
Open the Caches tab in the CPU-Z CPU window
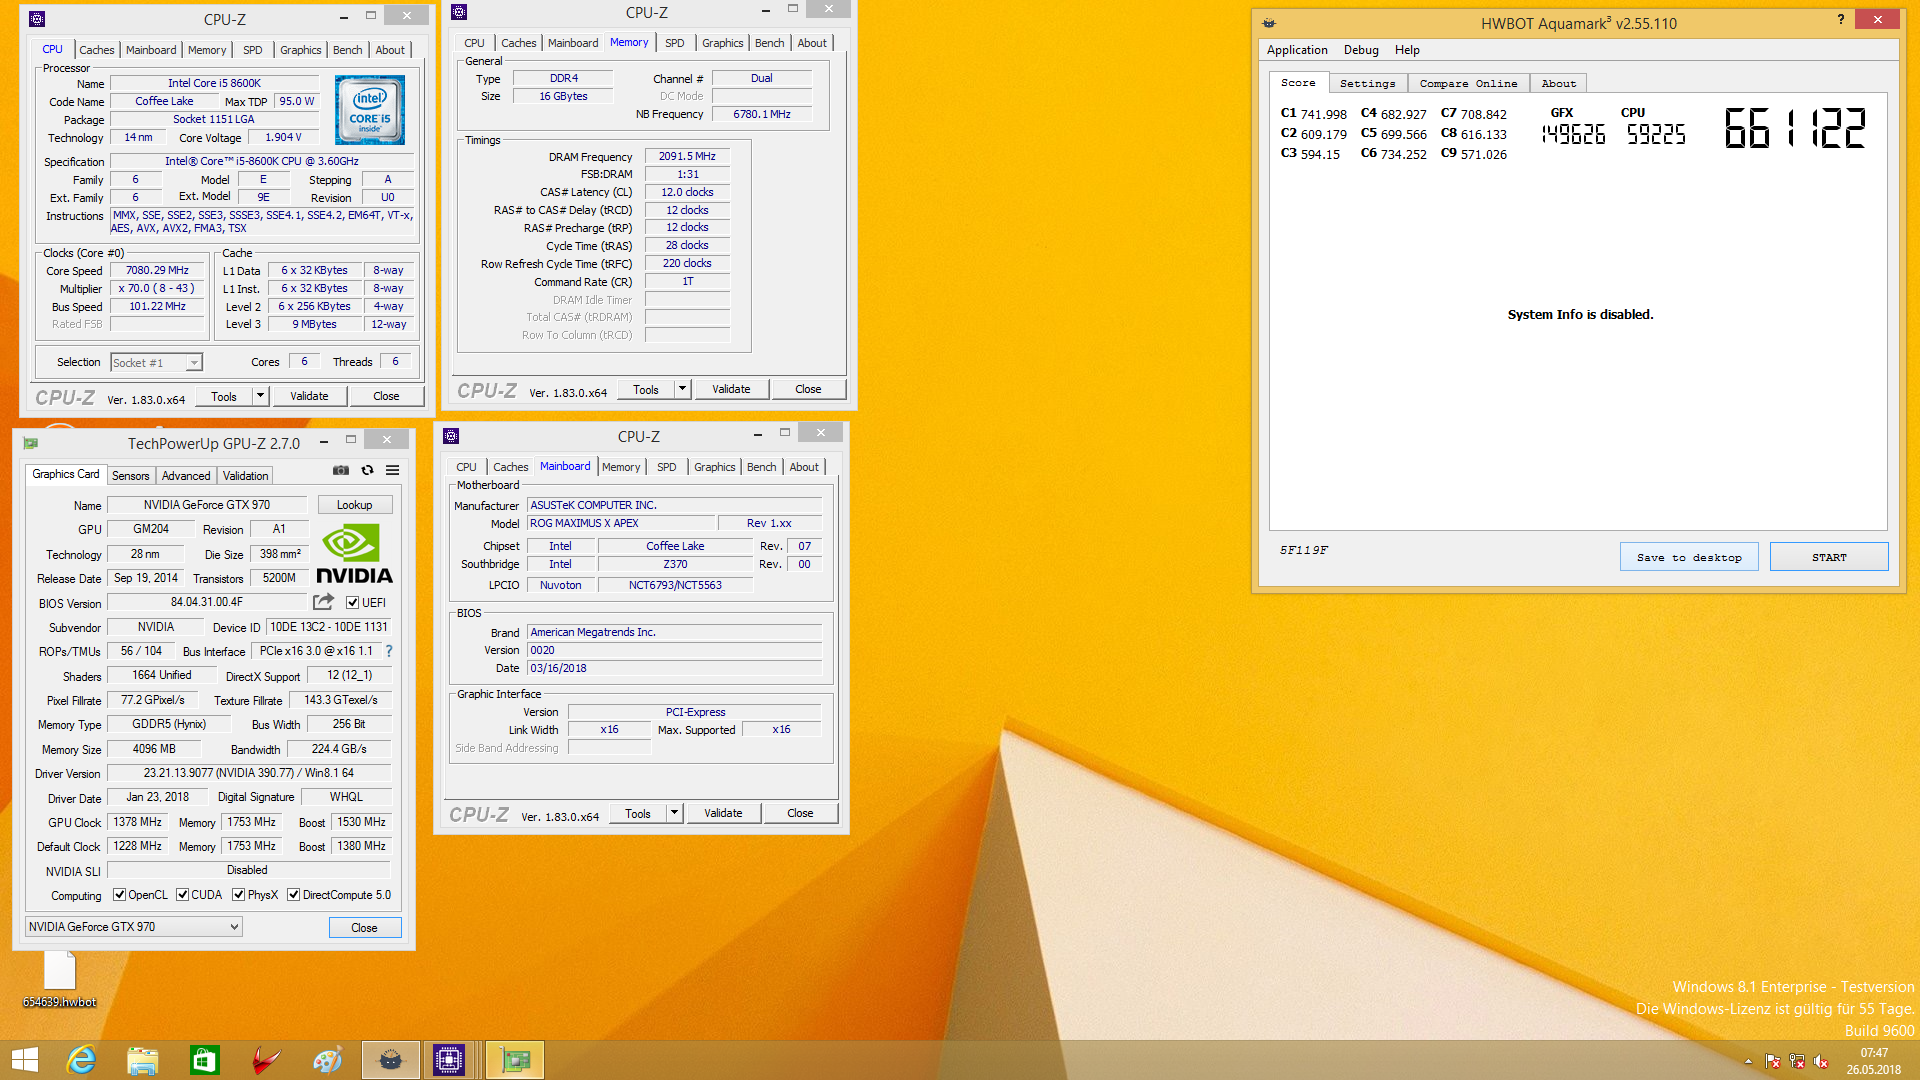click(97, 50)
